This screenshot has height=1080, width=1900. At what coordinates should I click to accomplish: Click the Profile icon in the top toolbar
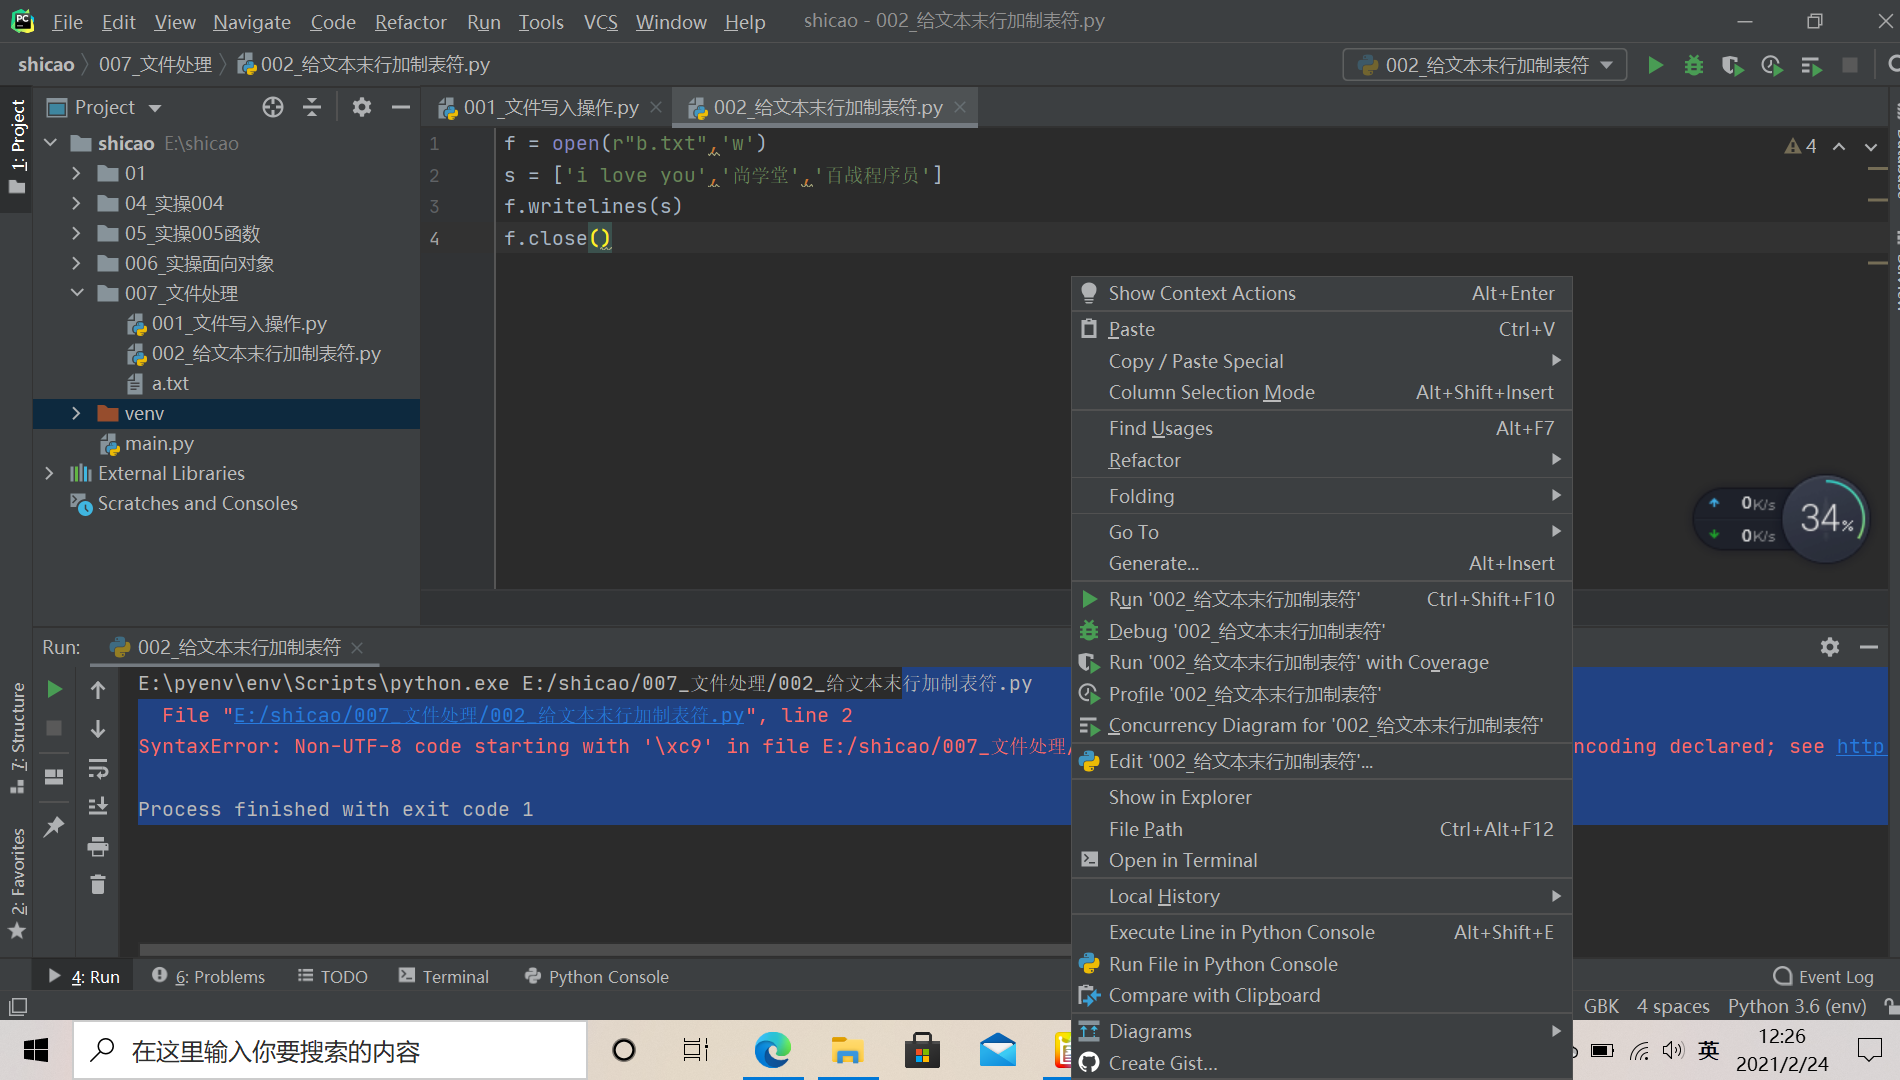[1771, 65]
